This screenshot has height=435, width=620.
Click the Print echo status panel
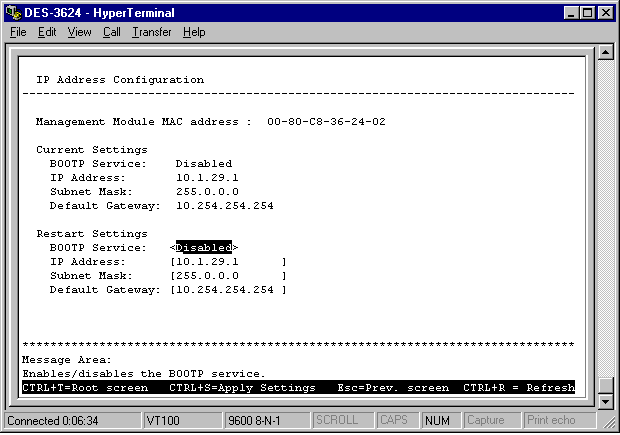[550, 420]
